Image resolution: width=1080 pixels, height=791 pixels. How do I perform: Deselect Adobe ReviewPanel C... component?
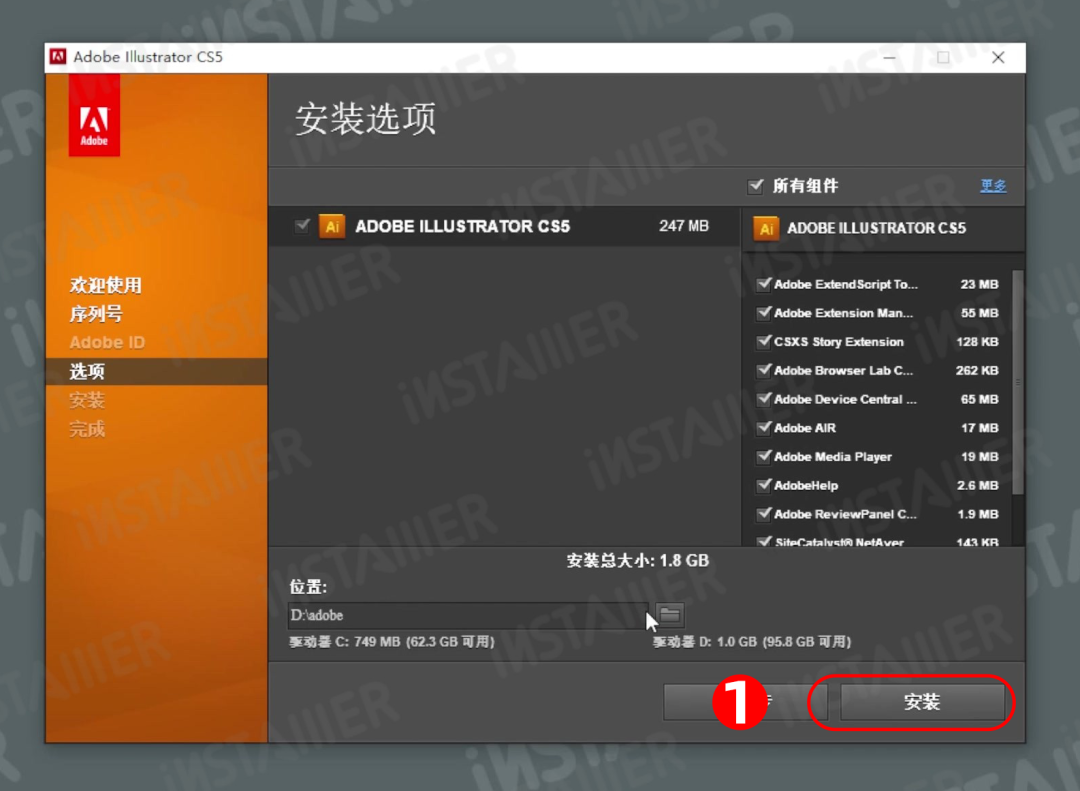point(763,515)
